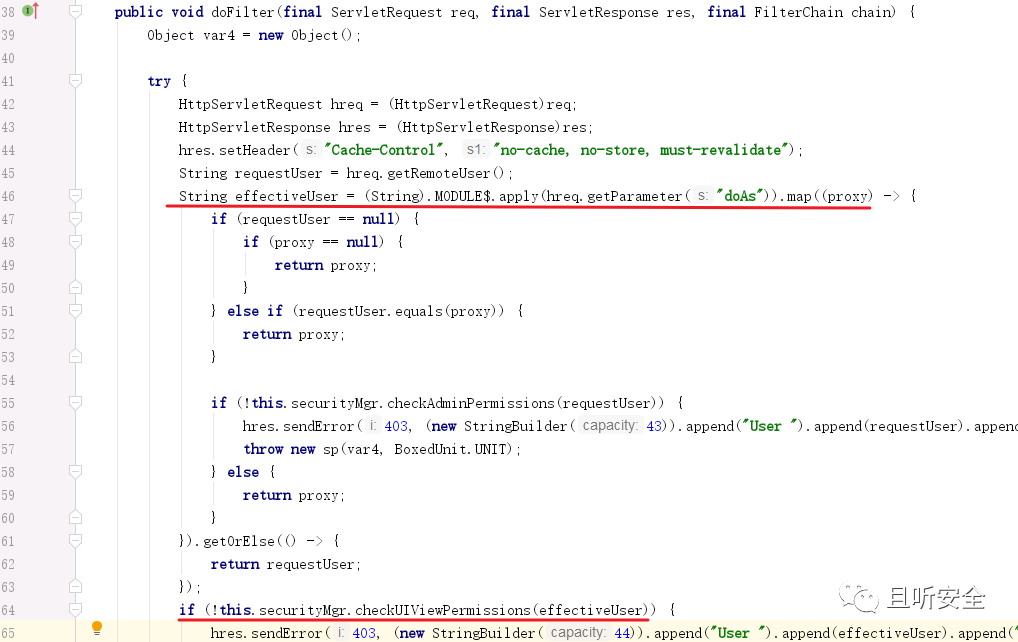1018x642 pixels.
Task: Click line number 62 in the gutter
Action: point(8,563)
